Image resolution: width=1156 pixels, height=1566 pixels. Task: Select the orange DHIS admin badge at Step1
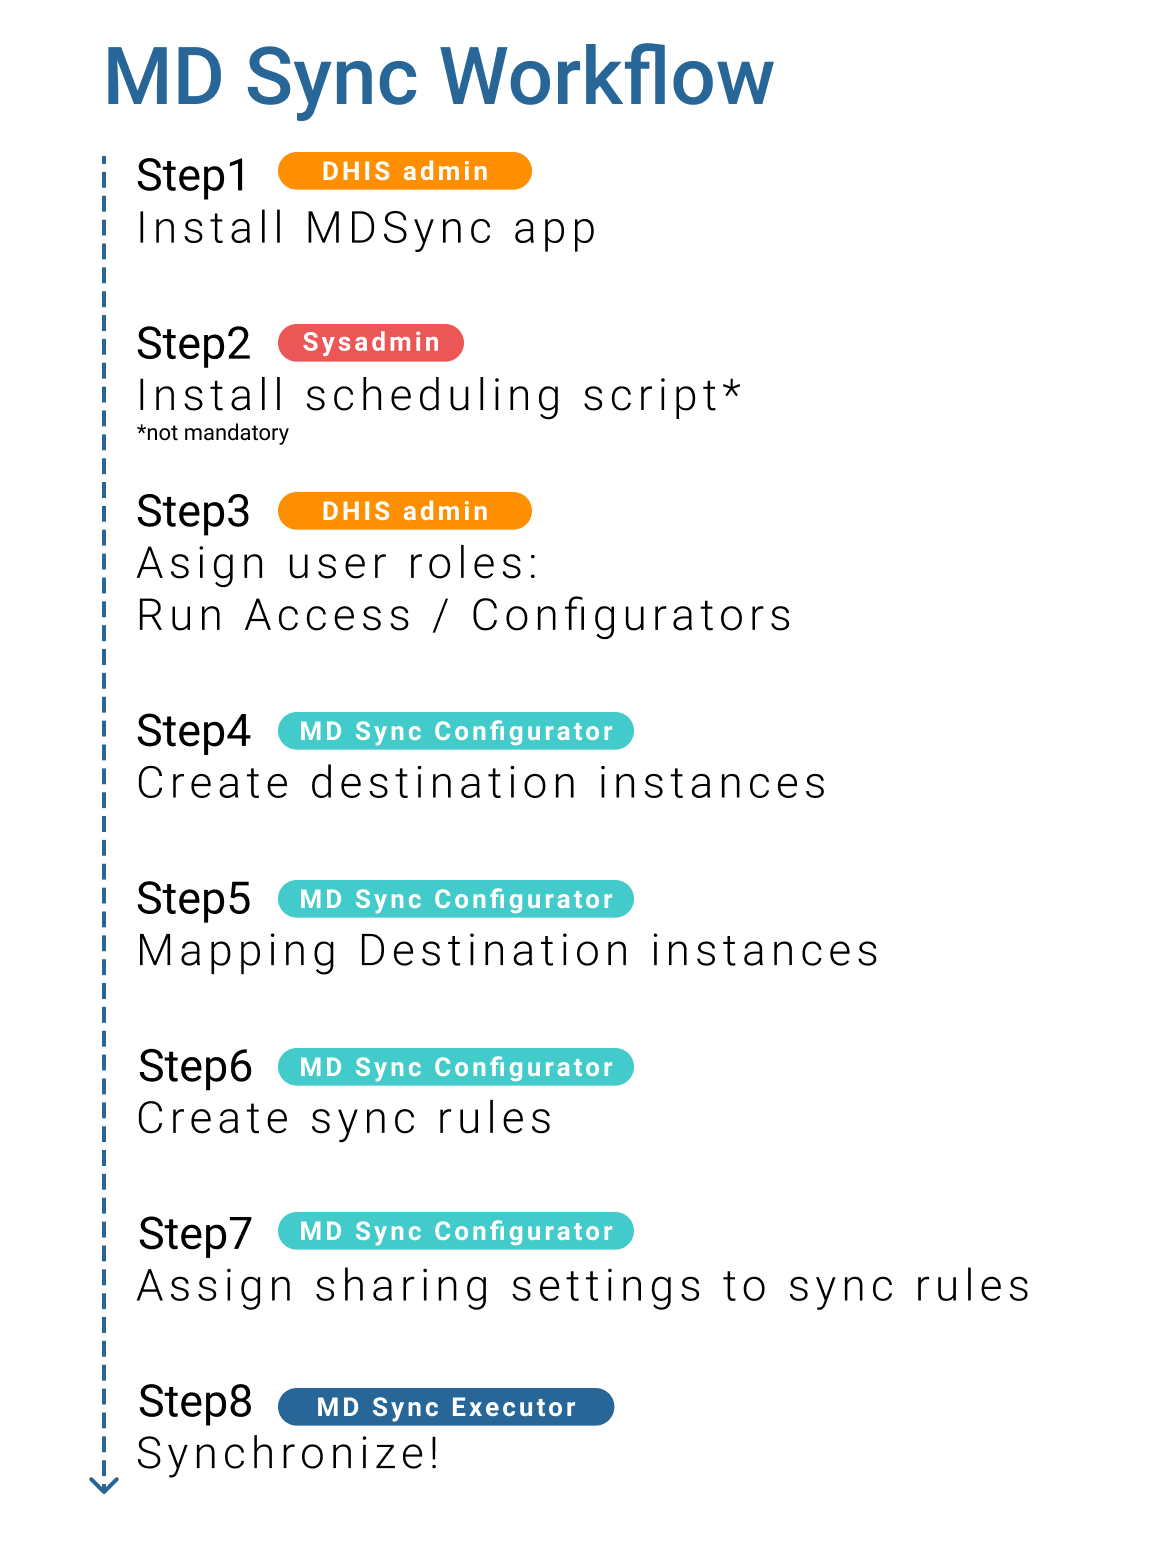click(x=405, y=171)
